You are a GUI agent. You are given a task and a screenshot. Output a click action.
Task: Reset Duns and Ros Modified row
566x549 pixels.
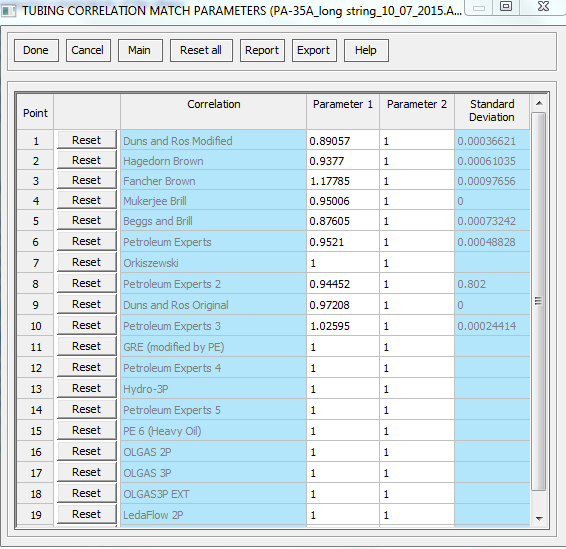[87, 140]
